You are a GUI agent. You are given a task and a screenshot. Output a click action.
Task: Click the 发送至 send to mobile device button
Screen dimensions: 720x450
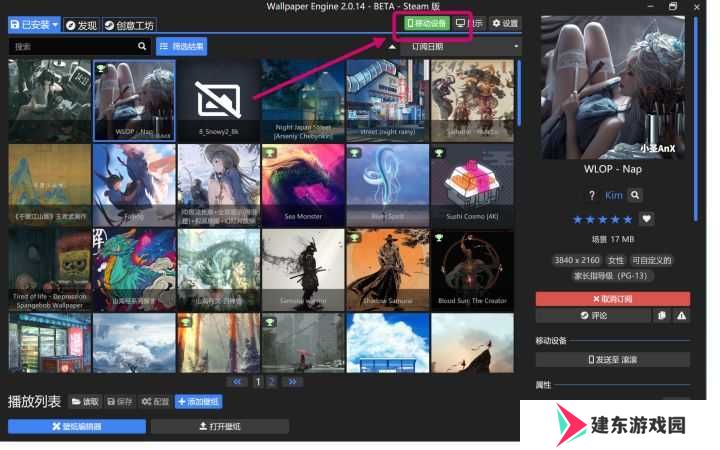613,360
